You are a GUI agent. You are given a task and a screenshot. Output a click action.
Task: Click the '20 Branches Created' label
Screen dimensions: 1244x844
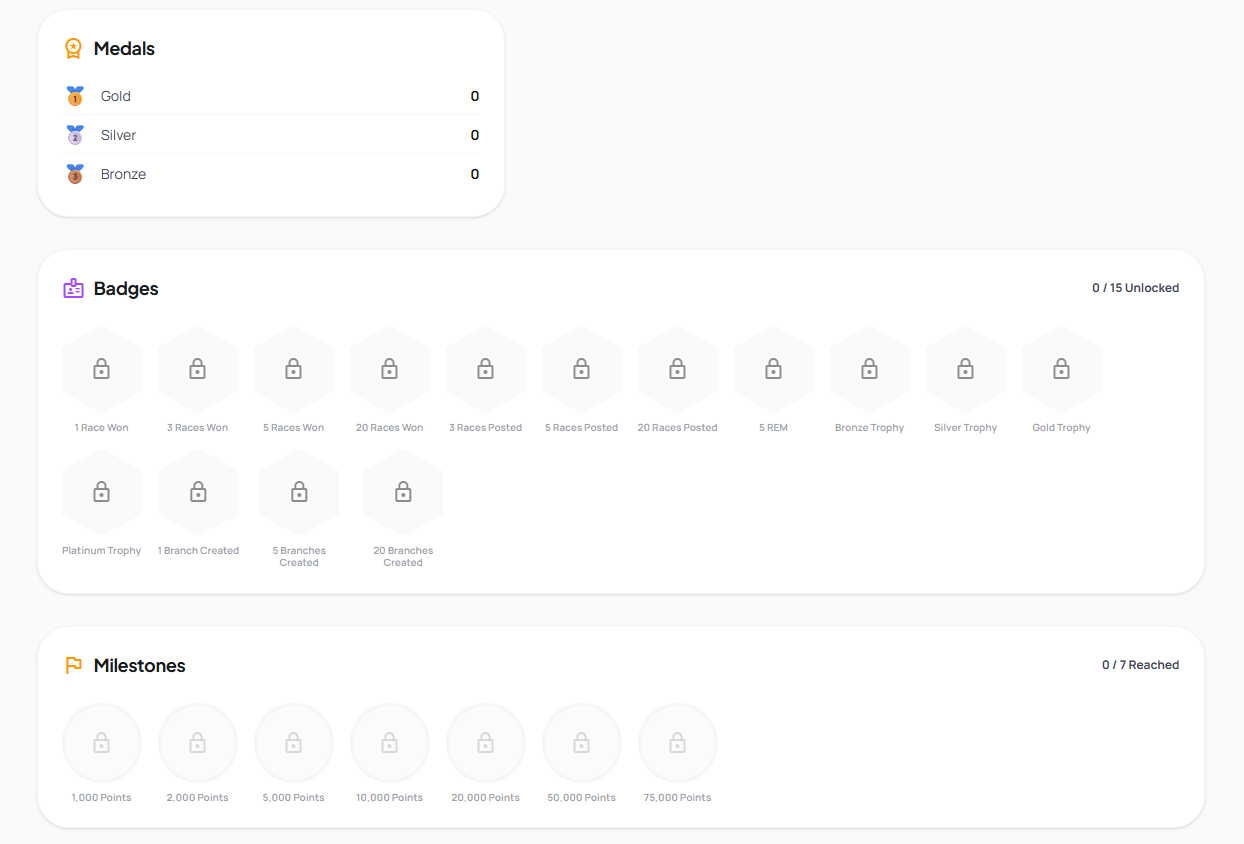pyautogui.click(x=403, y=557)
